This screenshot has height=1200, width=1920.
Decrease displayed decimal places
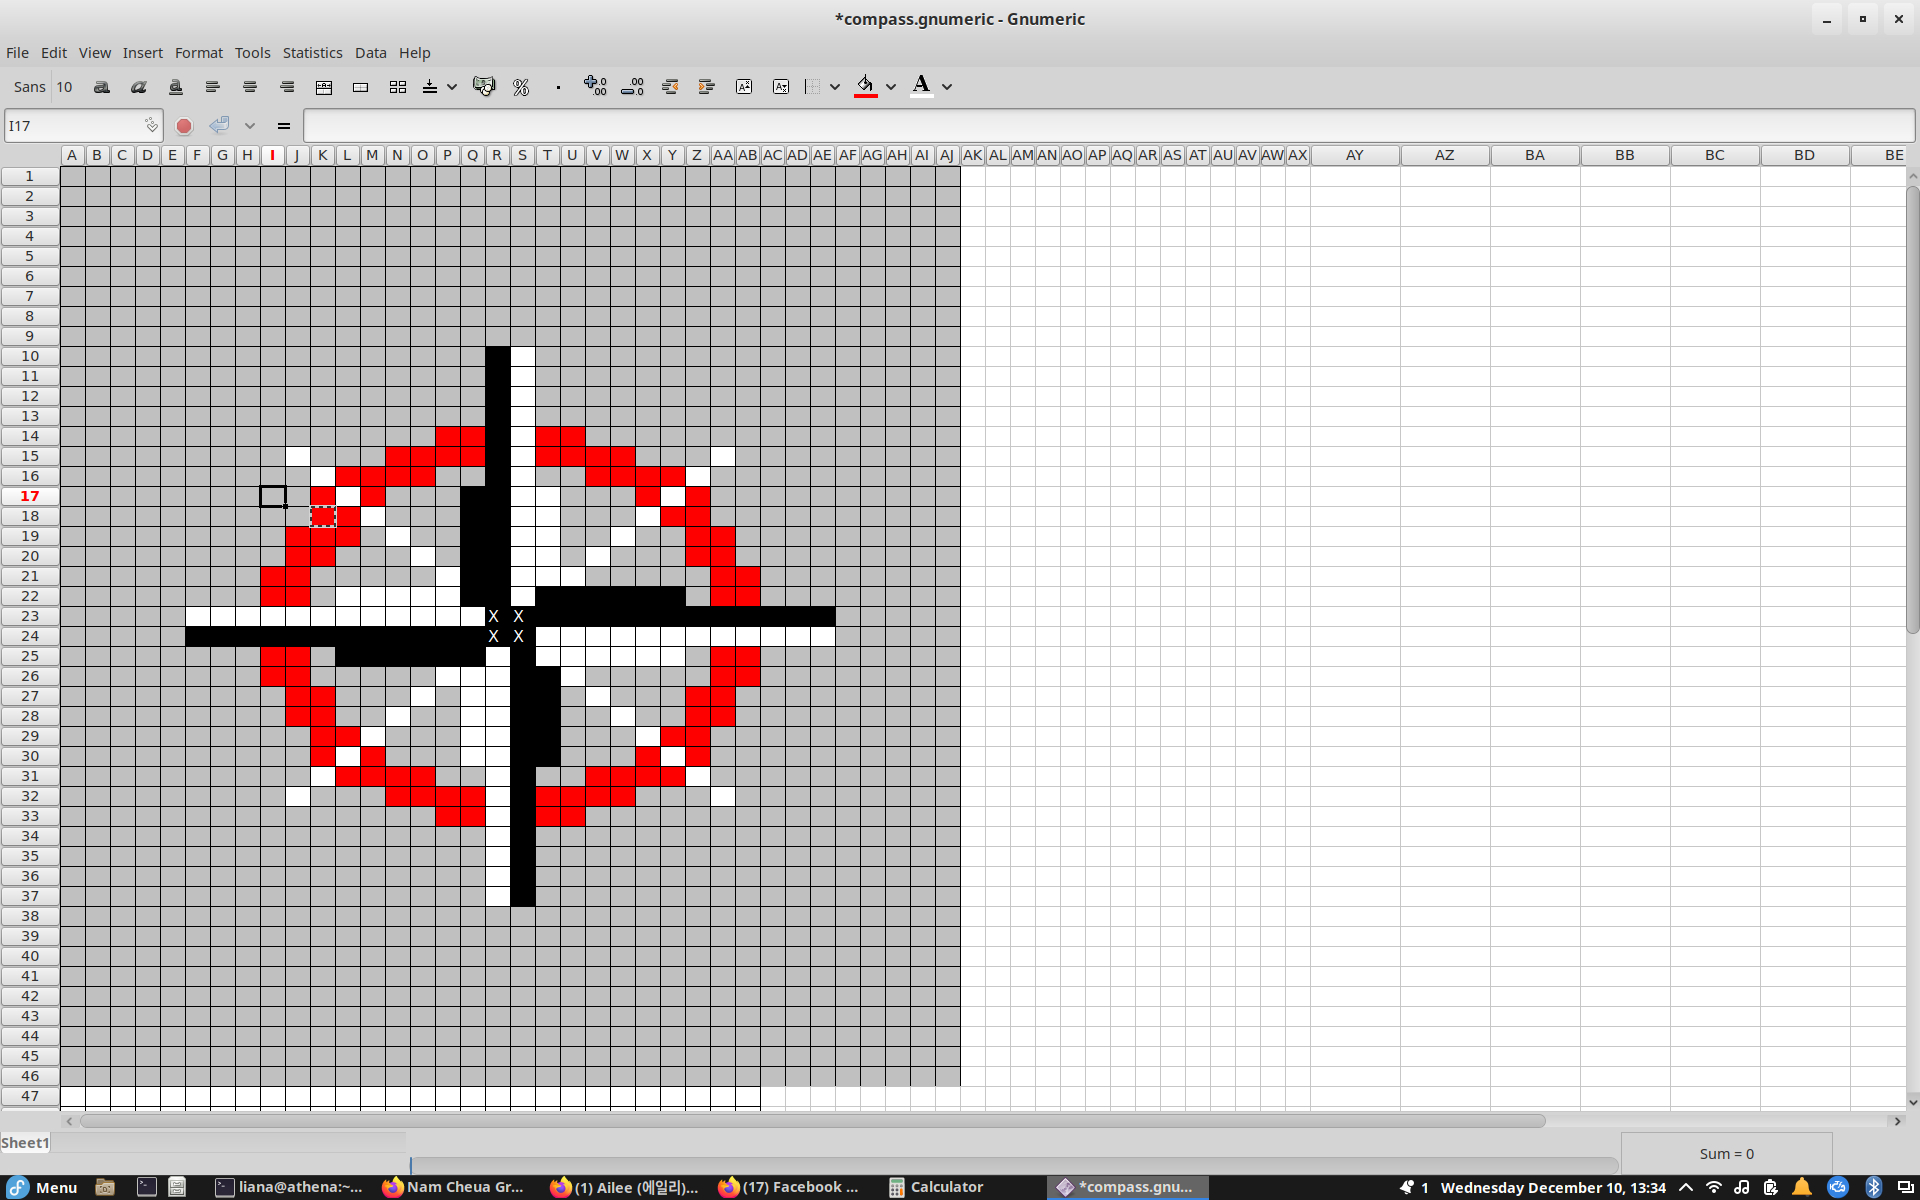tap(632, 87)
